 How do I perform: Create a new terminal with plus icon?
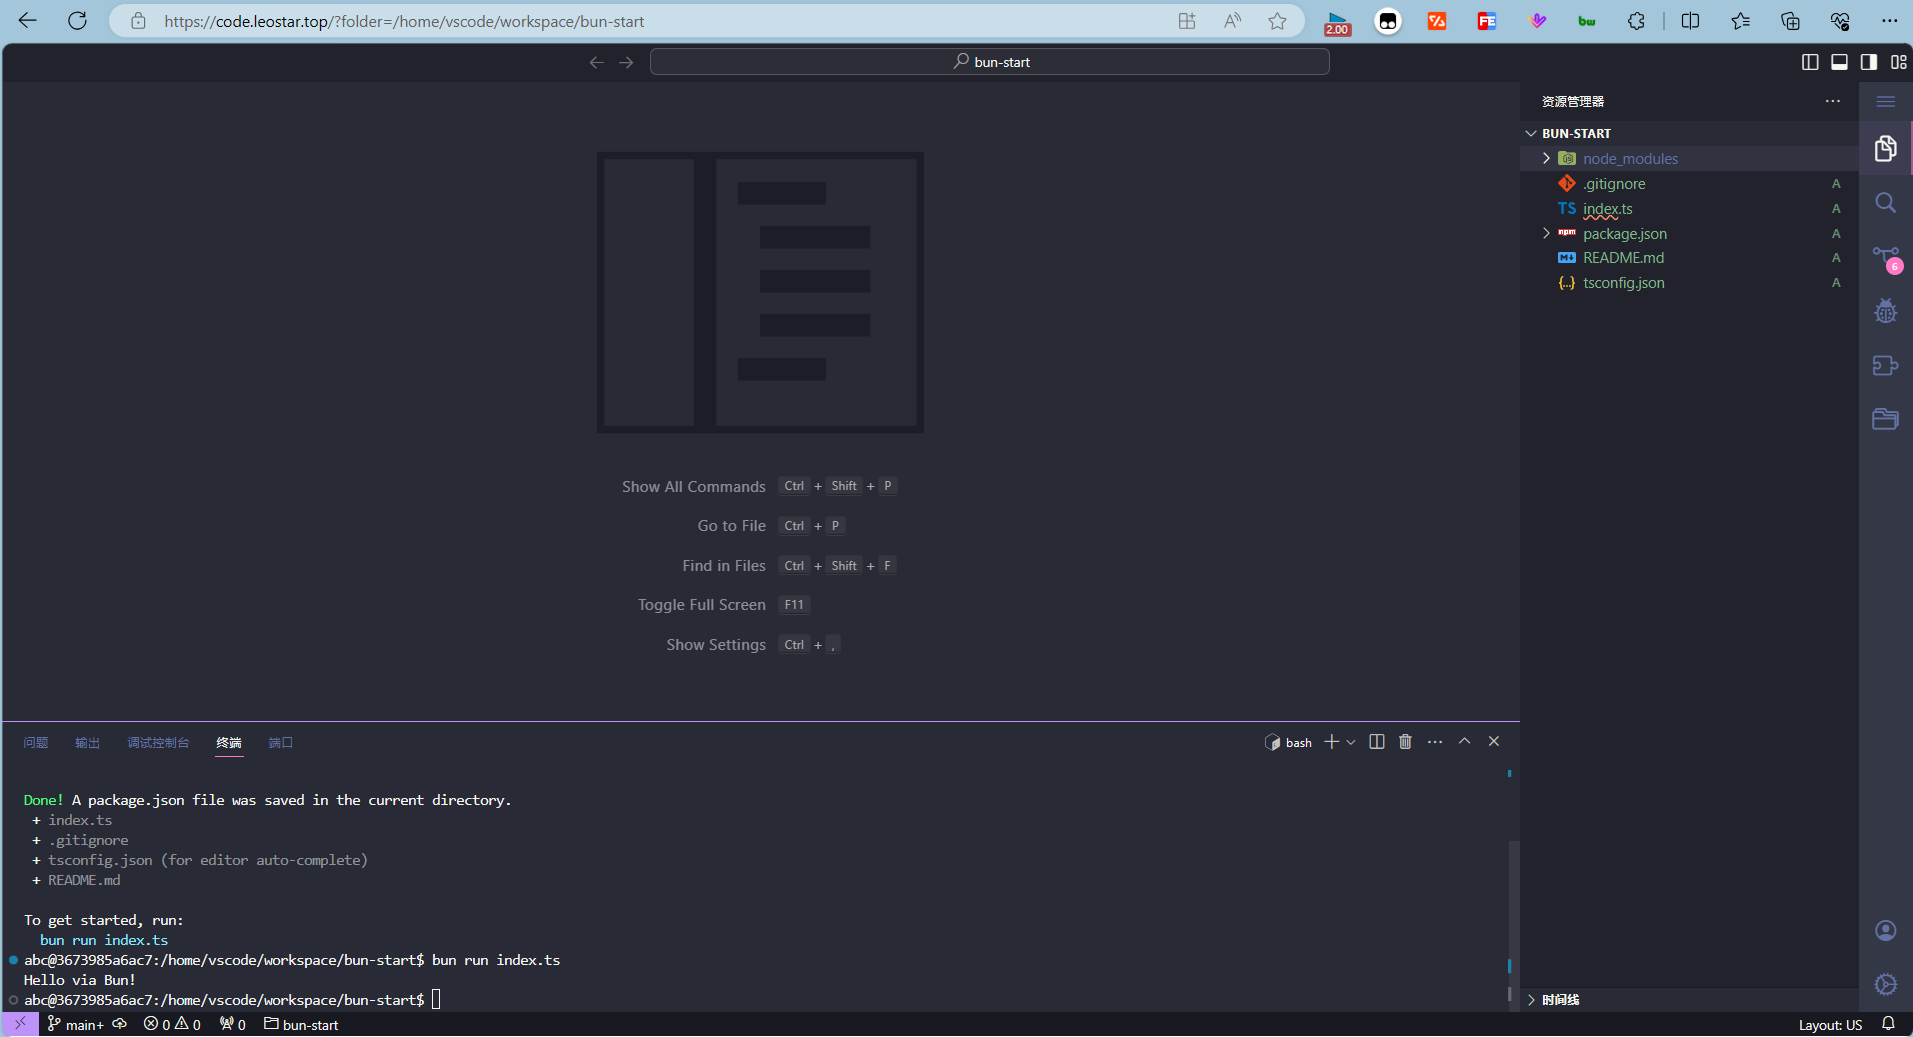point(1331,741)
